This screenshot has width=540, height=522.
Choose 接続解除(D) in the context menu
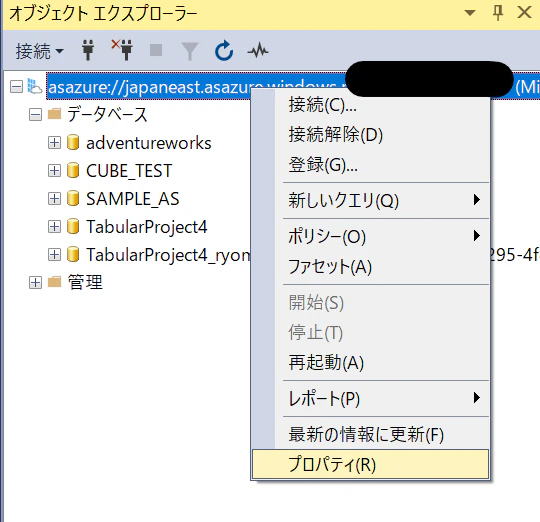336,134
